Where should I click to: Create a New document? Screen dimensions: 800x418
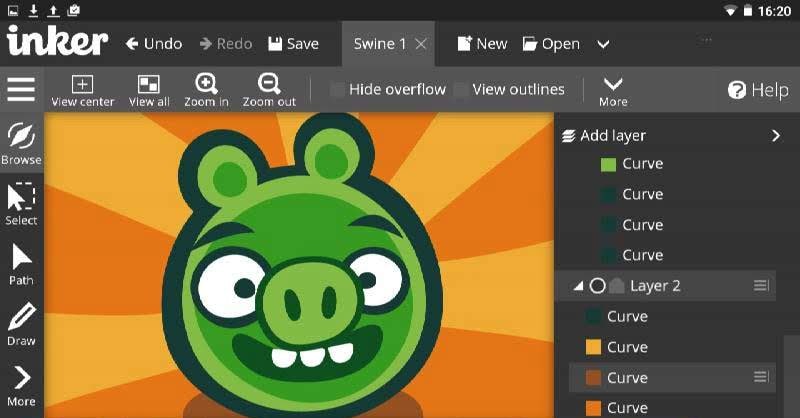(482, 44)
